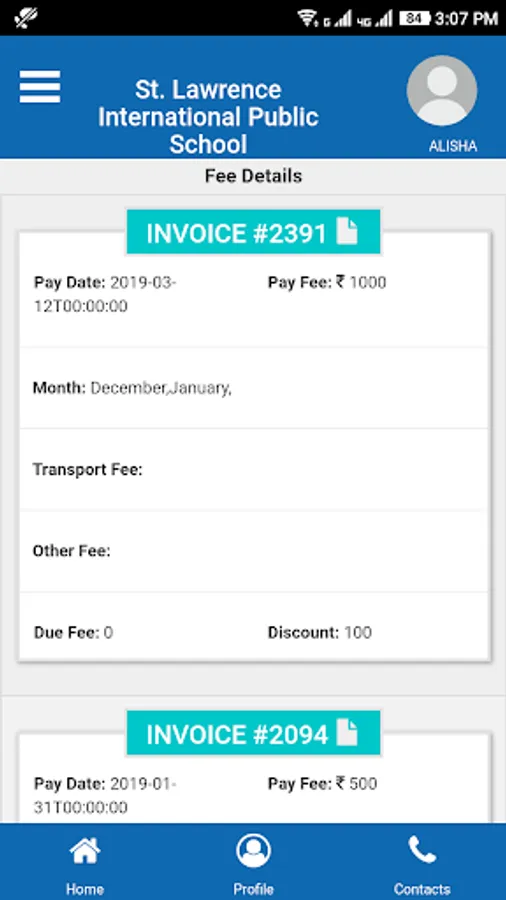Image resolution: width=506 pixels, height=900 pixels.
Task: Select the Pay Fee ₹ 500 field
Action: (x=322, y=783)
